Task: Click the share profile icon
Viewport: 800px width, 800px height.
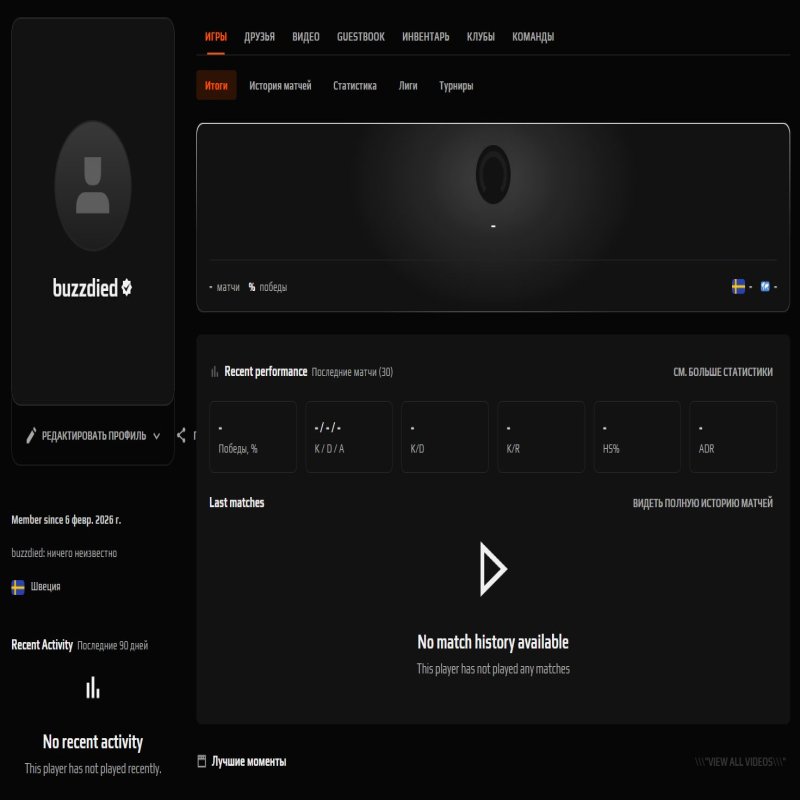Action: pos(182,434)
